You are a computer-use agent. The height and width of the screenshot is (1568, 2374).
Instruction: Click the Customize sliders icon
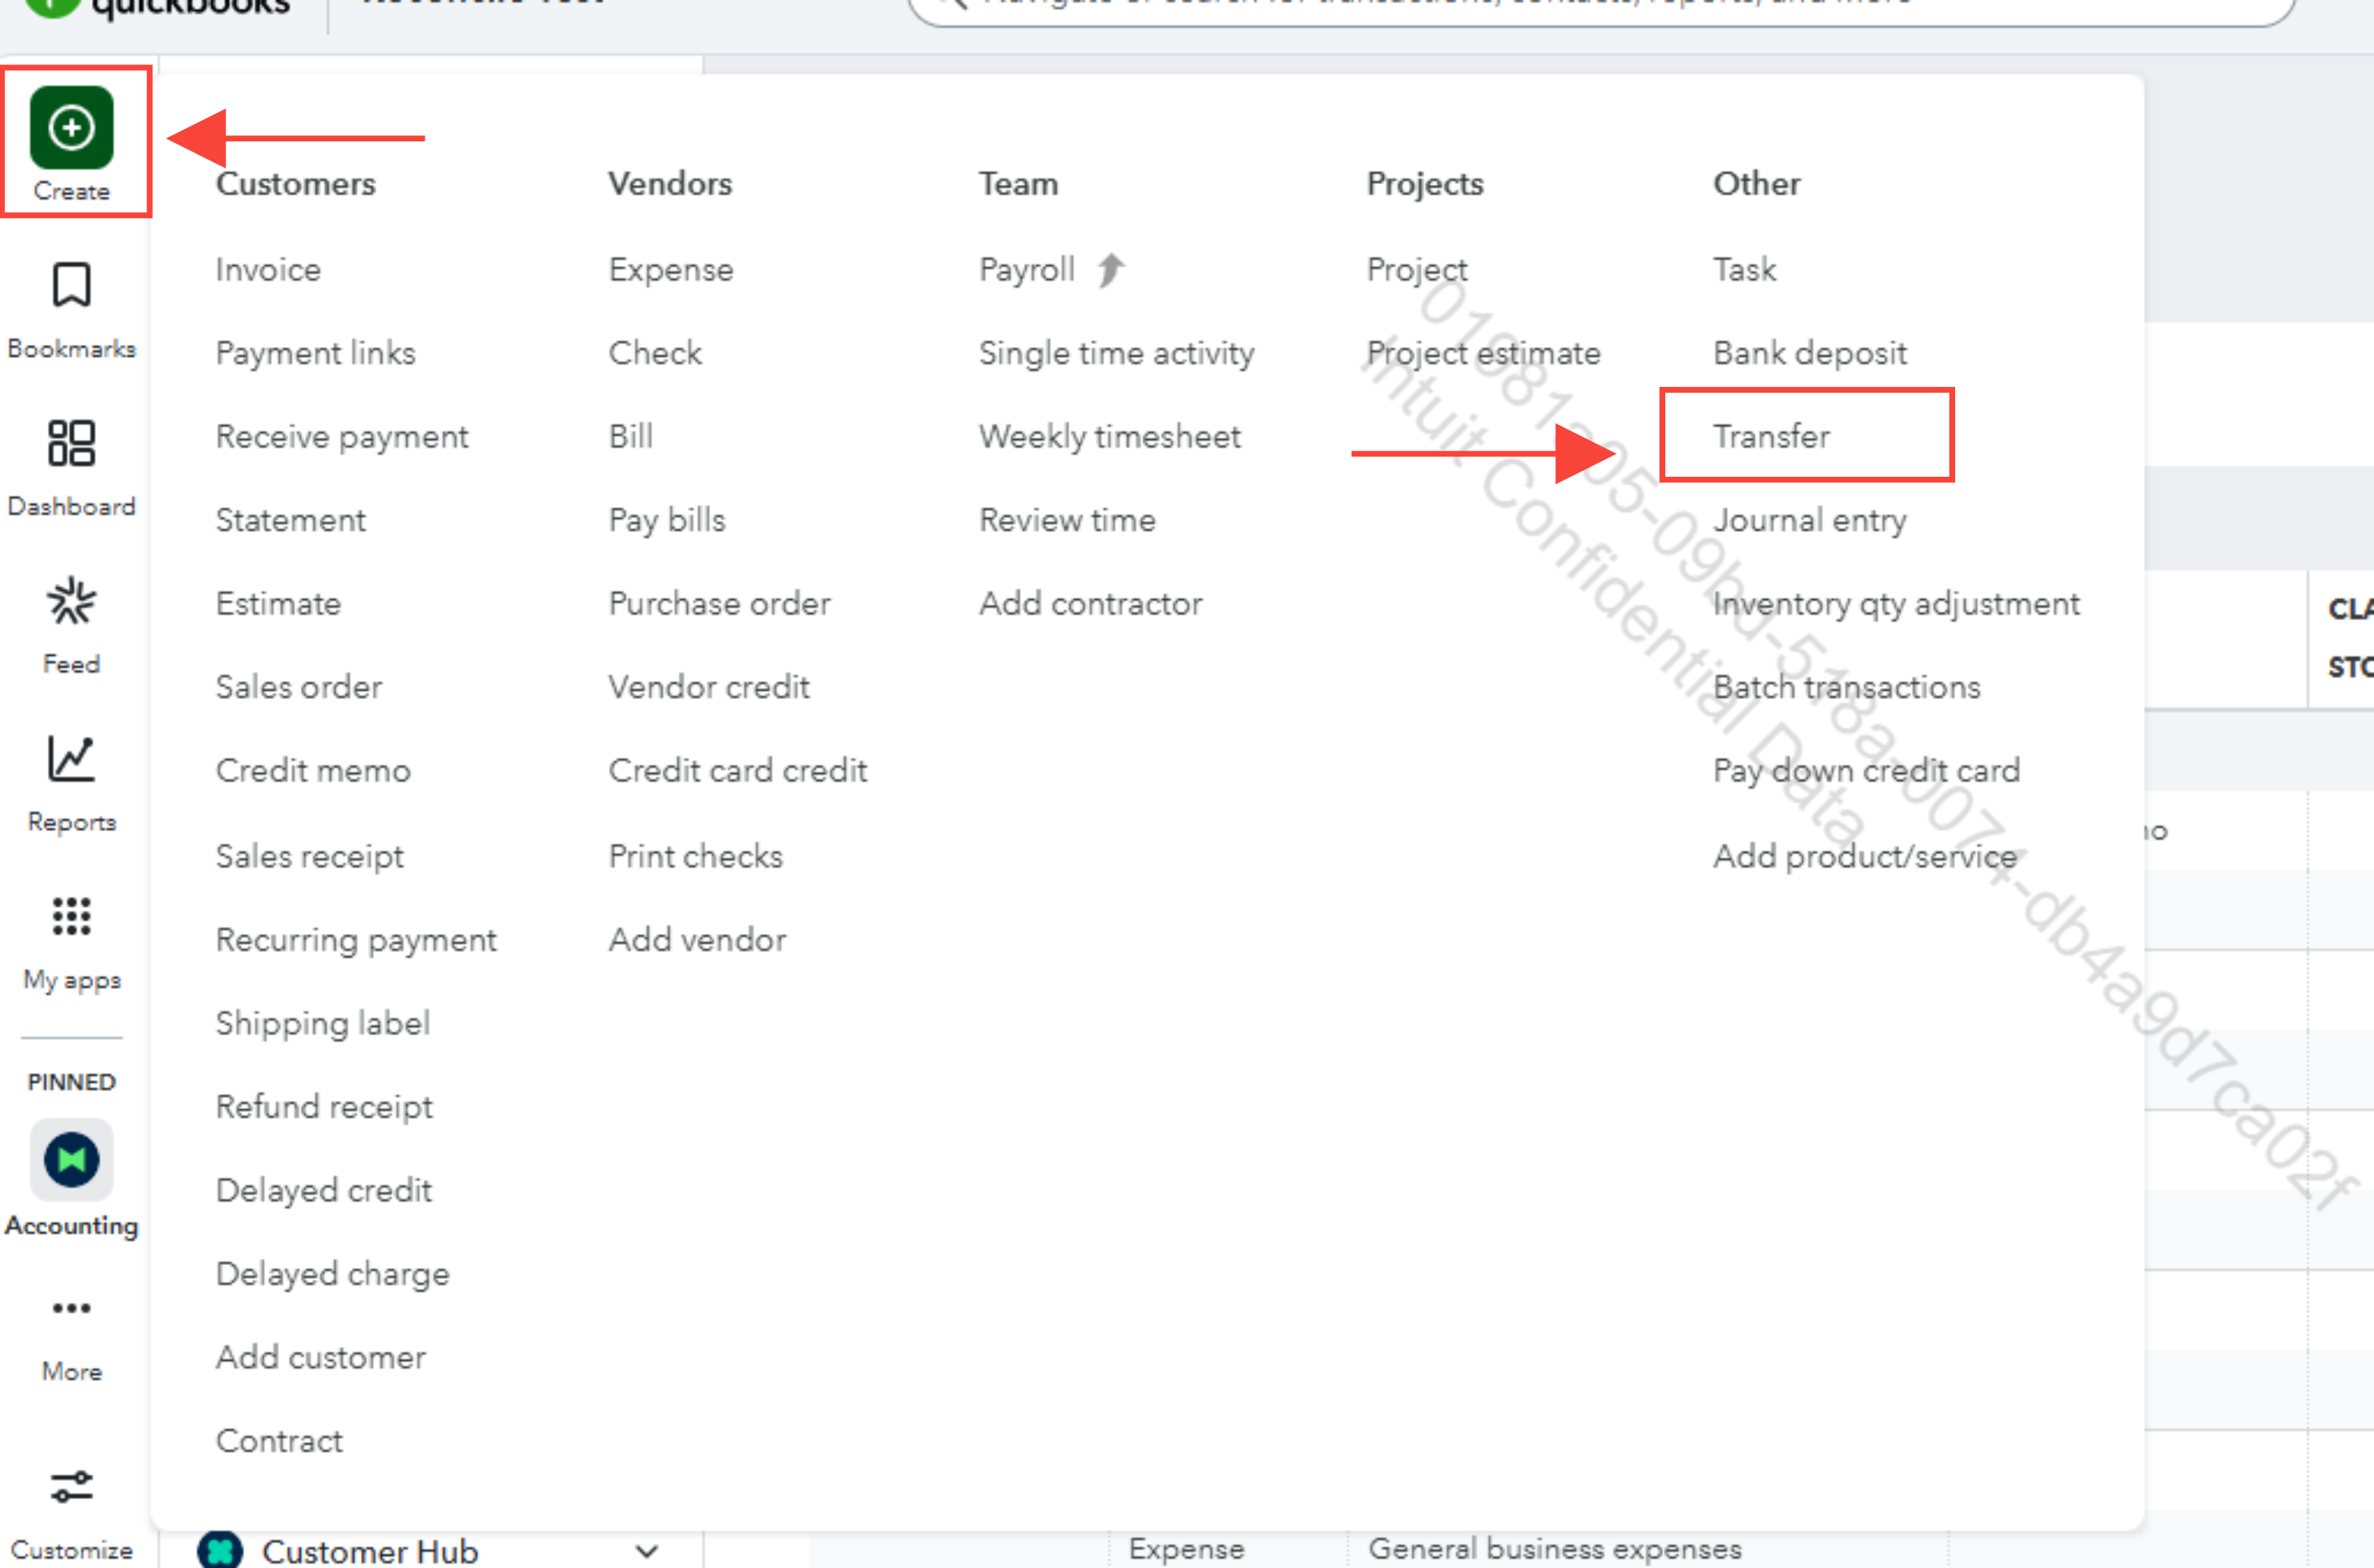71,1487
